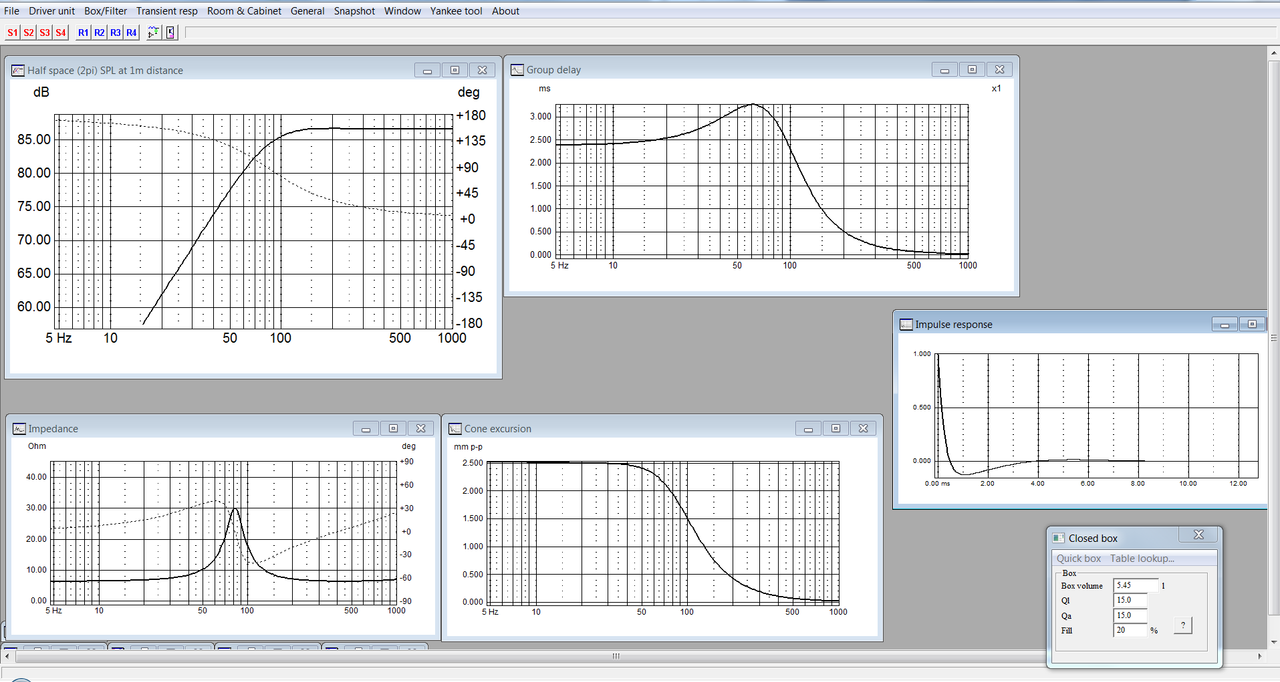This screenshot has height=682, width=1280.
Task: Open the Snapshot menu
Action: click(355, 11)
